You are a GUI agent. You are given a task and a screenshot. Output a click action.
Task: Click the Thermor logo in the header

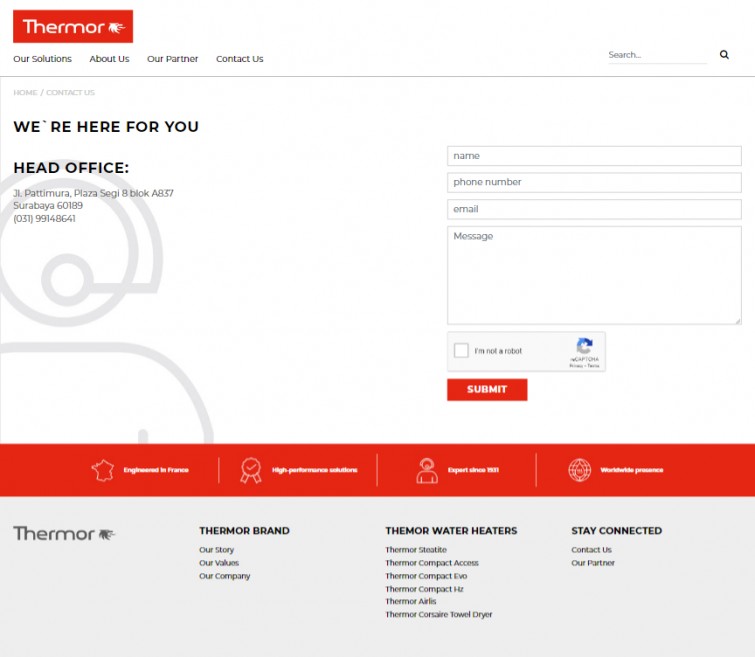point(73,26)
